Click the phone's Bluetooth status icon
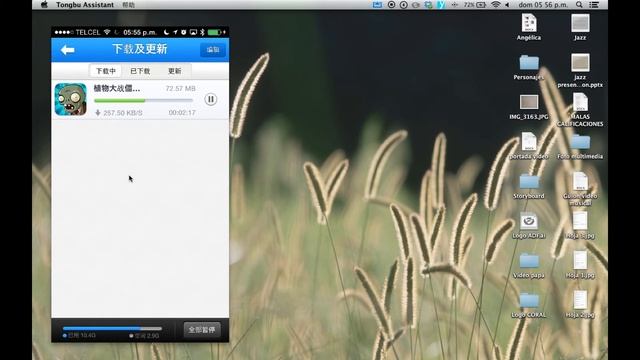Image resolution: width=640 pixels, height=360 pixels. (x=202, y=32)
